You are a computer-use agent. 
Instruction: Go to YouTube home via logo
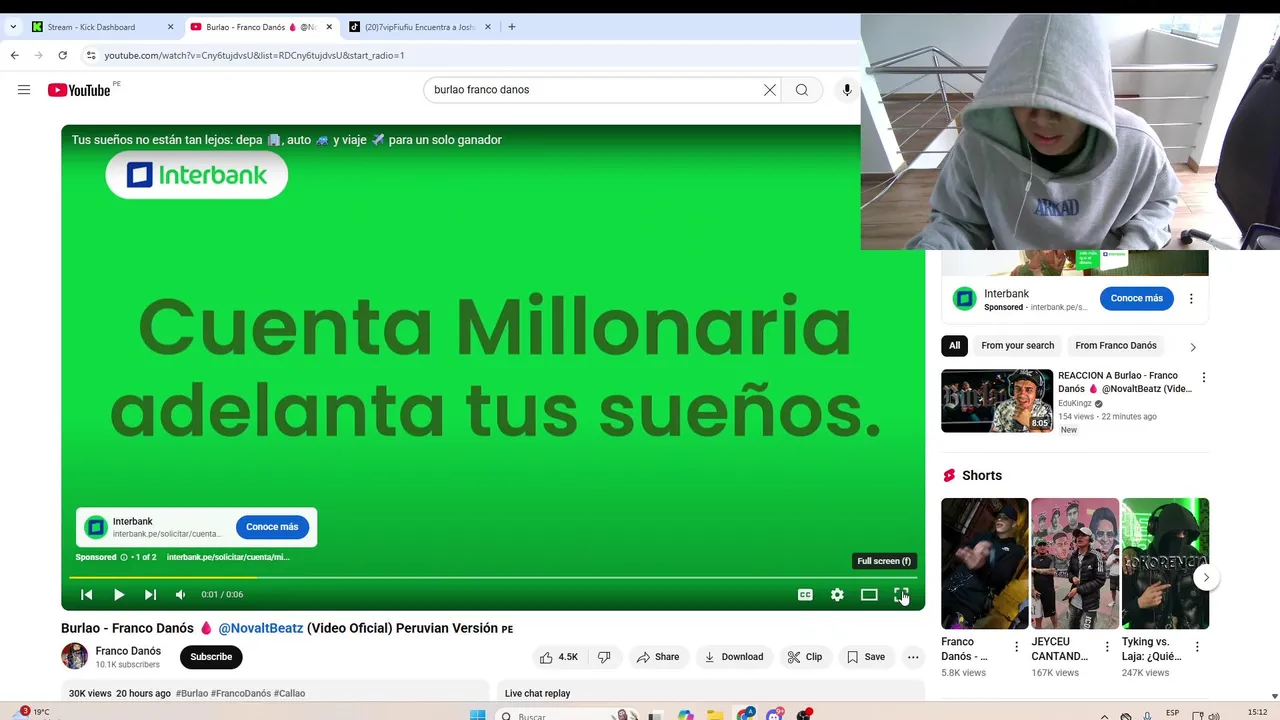79,90
